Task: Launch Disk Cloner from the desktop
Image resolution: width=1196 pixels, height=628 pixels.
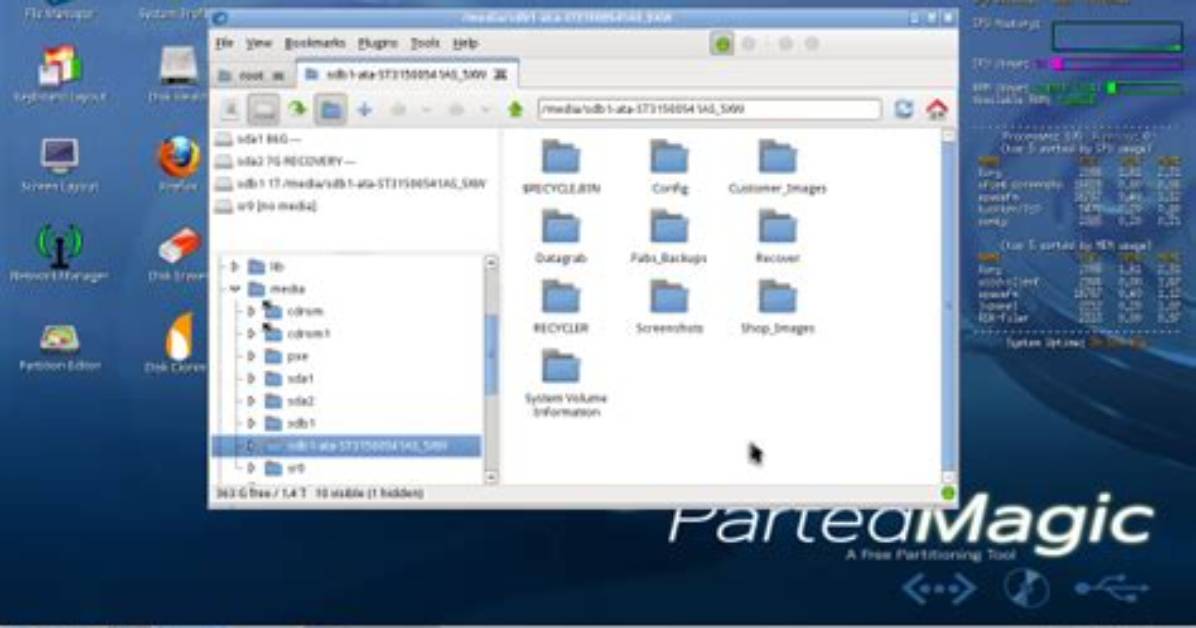Action: pyautogui.click(x=178, y=345)
